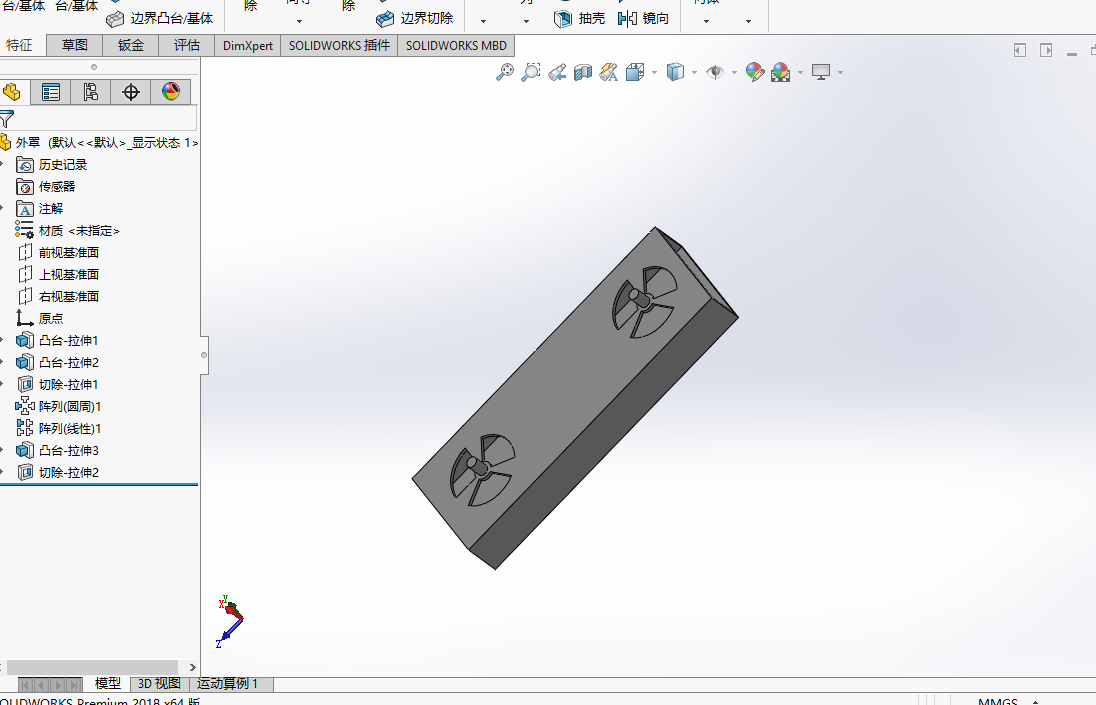The height and width of the screenshot is (705, 1096).
Task: Click the panel splitter collapse handle
Action: 204,355
